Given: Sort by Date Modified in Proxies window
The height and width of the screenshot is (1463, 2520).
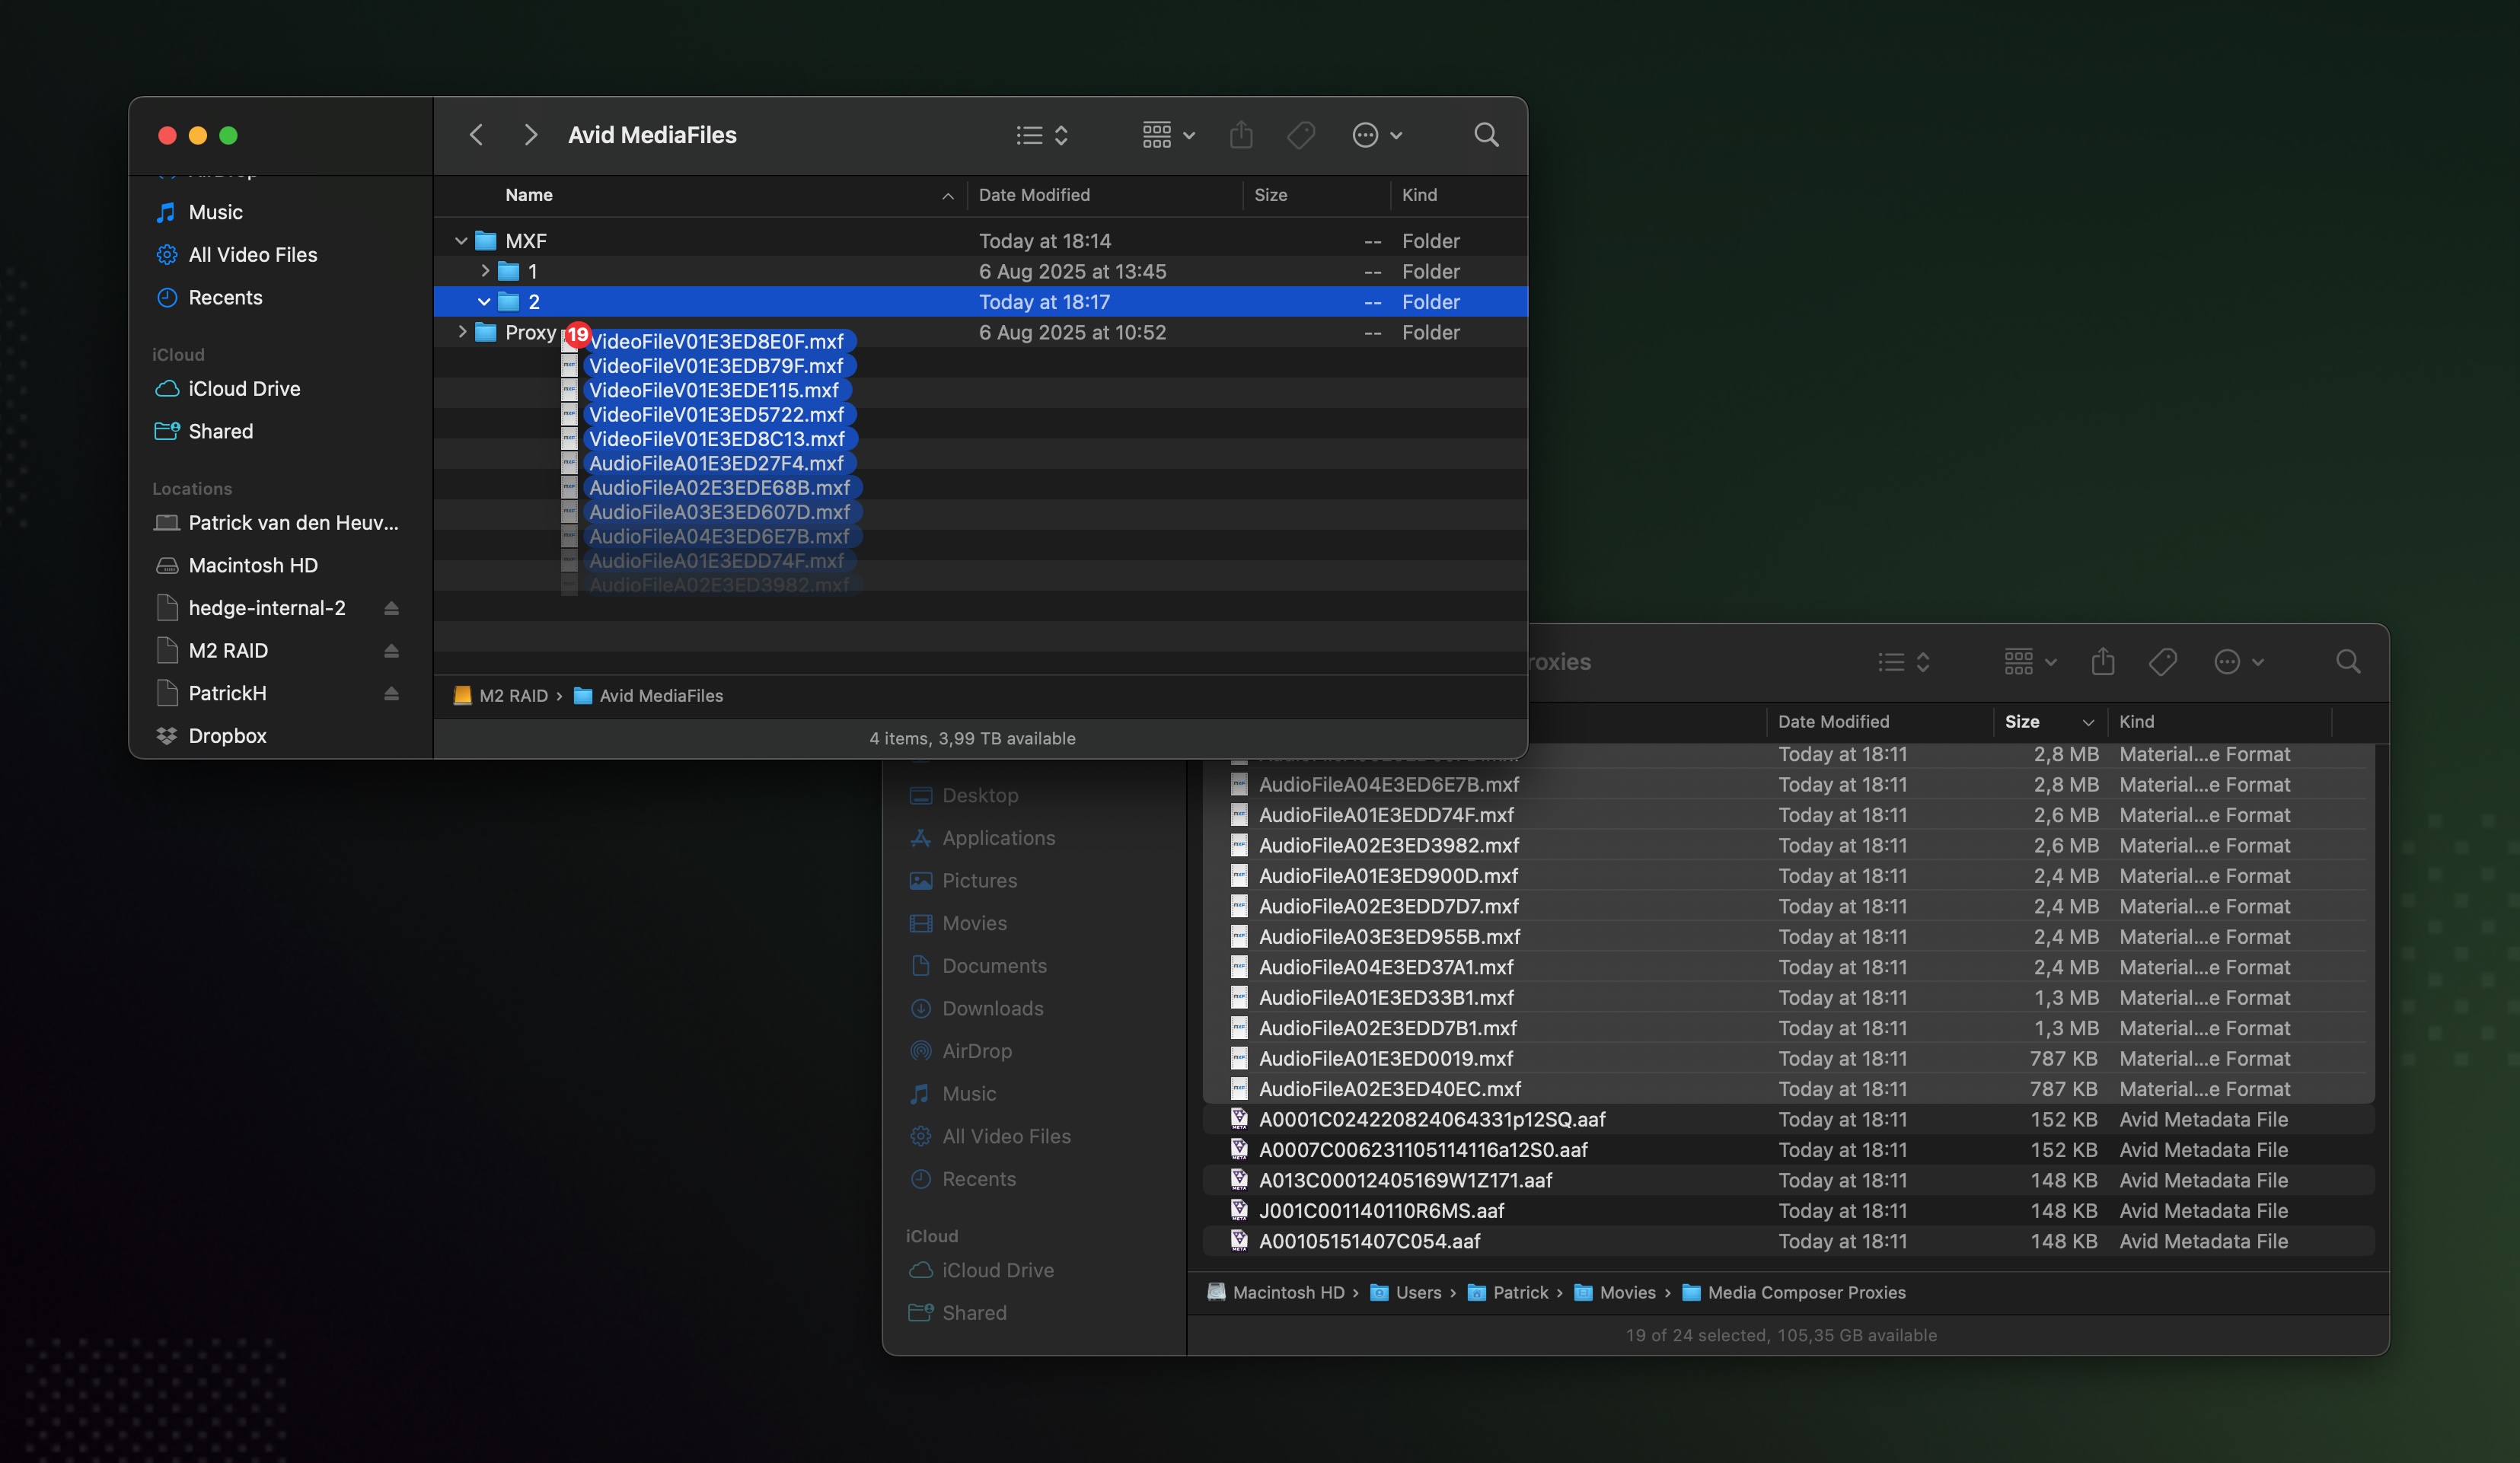Looking at the screenshot, I should (x=1880, y=722).
